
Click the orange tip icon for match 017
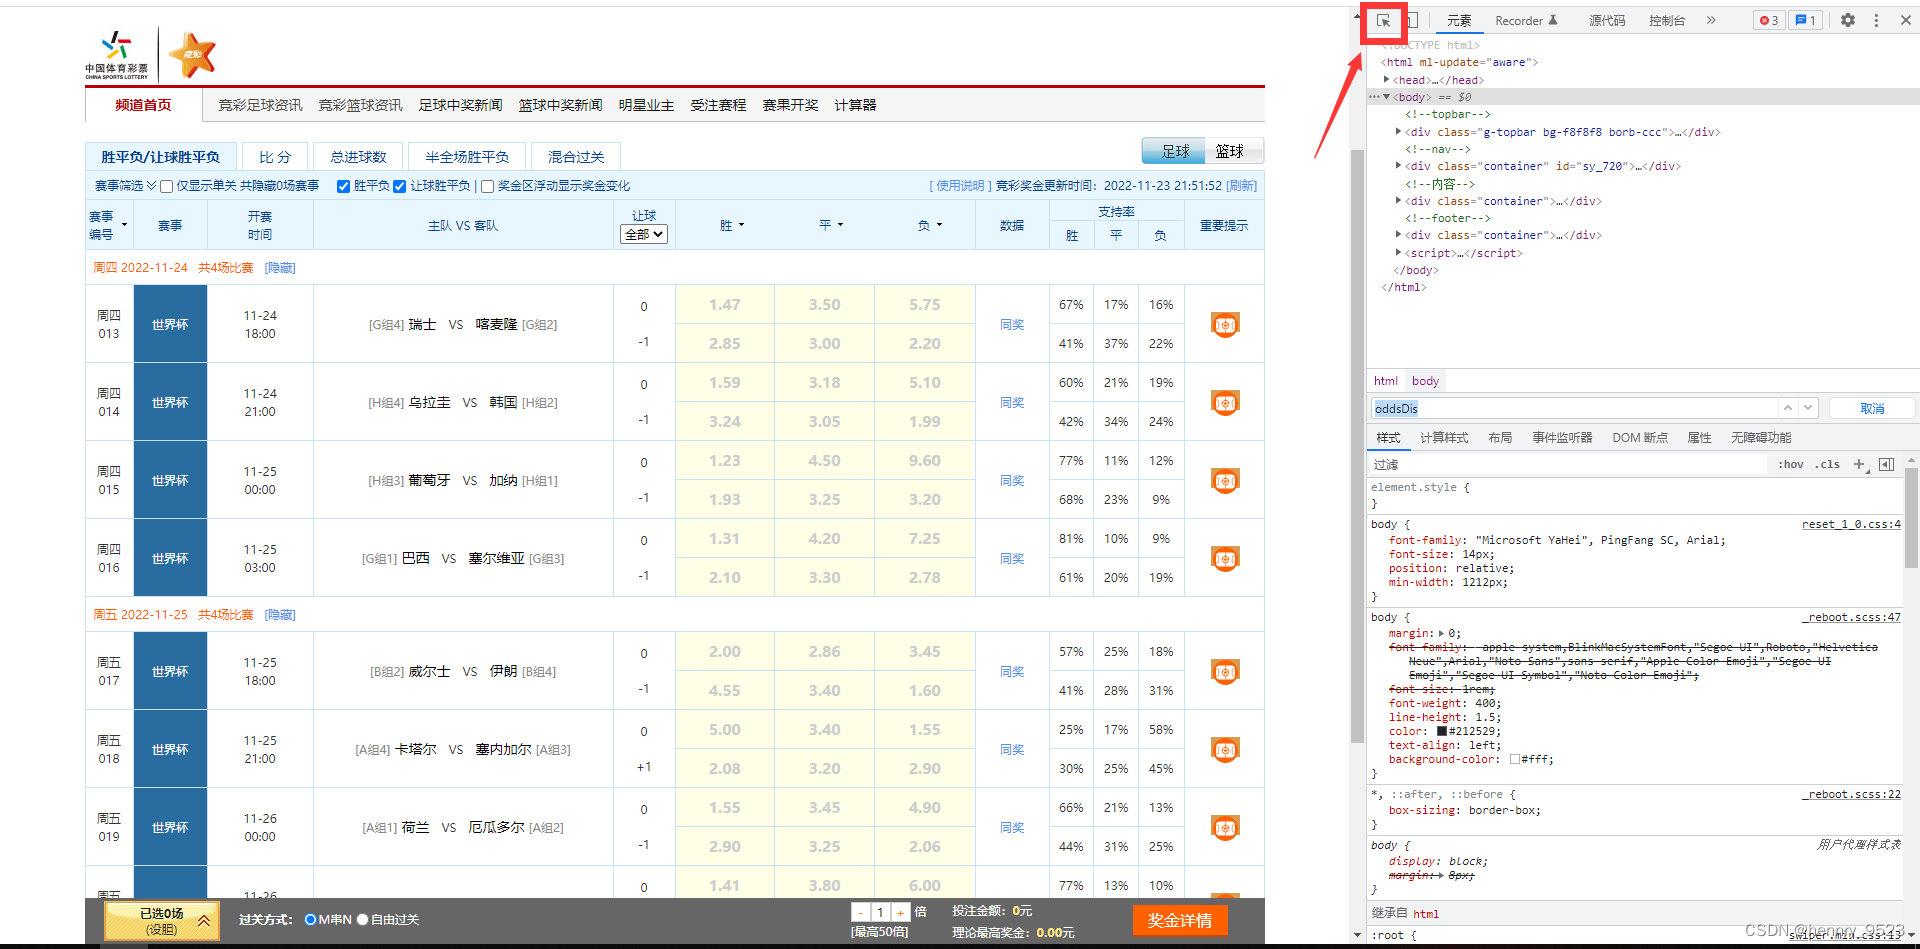[1225, 671]
